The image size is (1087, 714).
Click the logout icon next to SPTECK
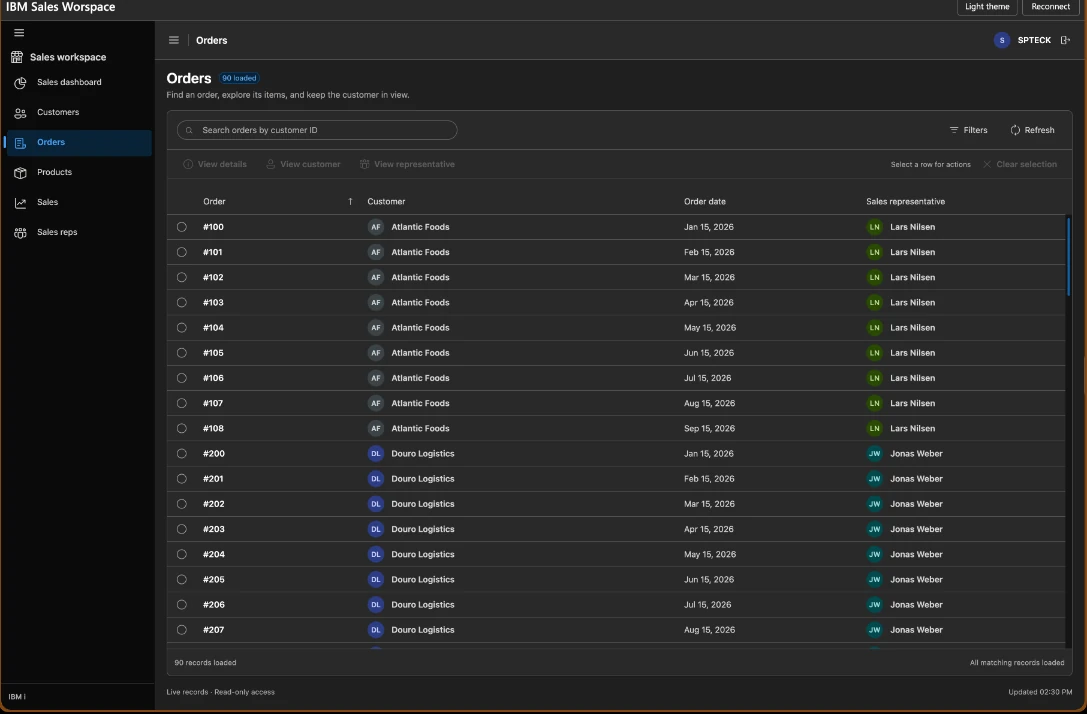pos(1066,40)
